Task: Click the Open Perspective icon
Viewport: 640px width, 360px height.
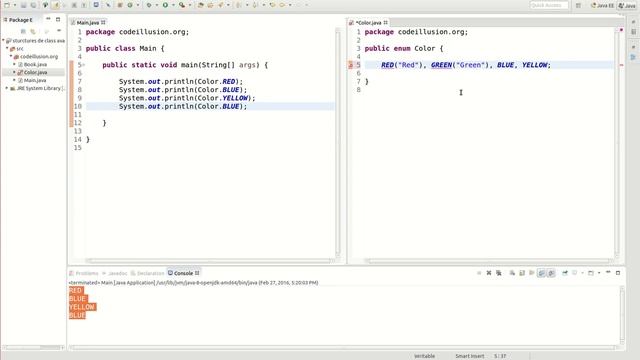Action: [578, 5]
